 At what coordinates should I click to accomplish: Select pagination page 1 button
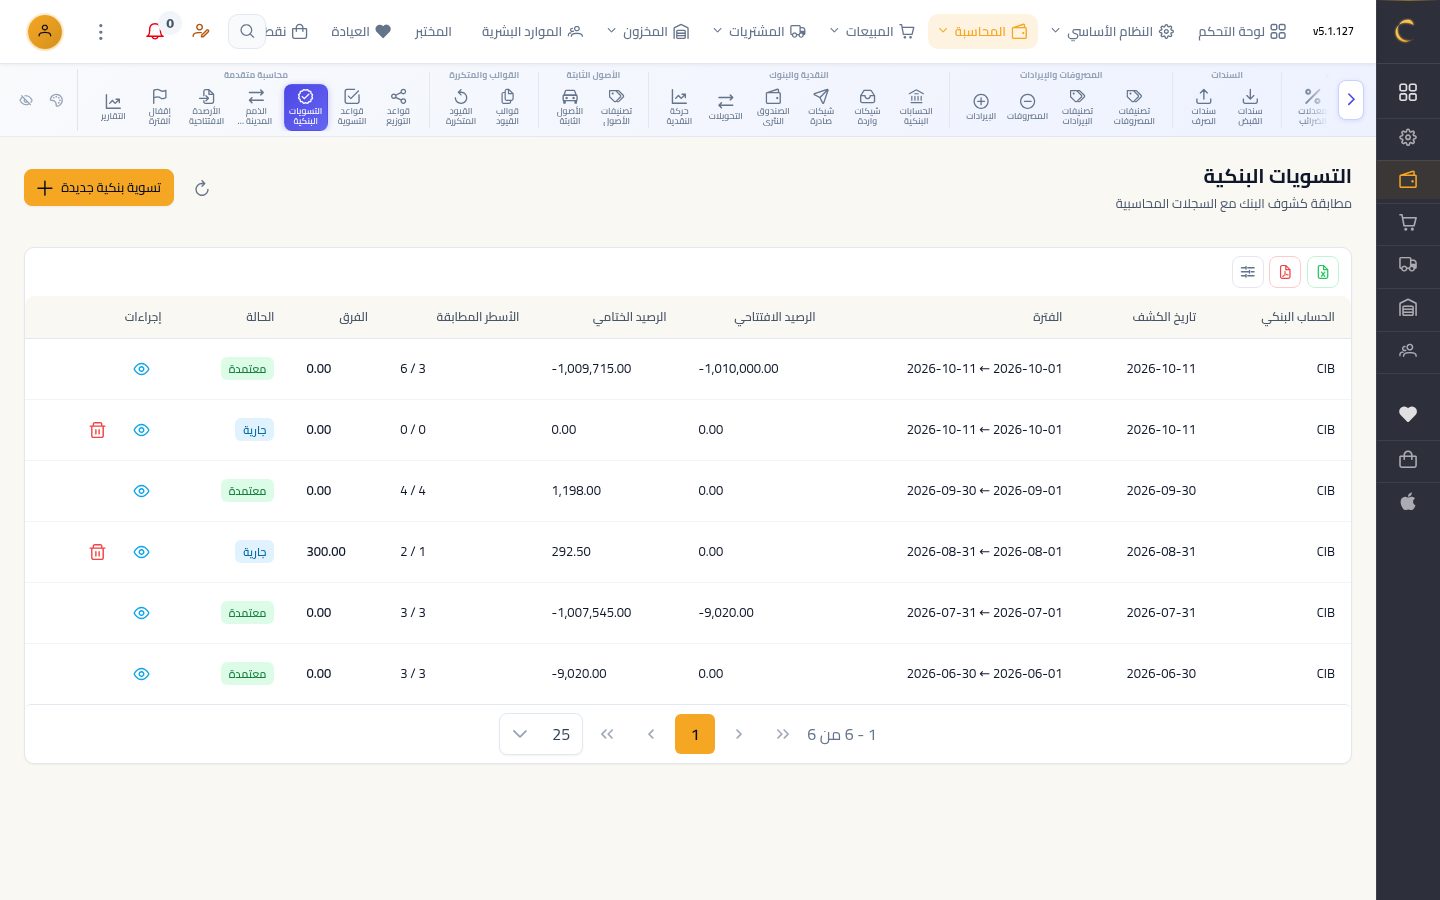tap(695, 734)
